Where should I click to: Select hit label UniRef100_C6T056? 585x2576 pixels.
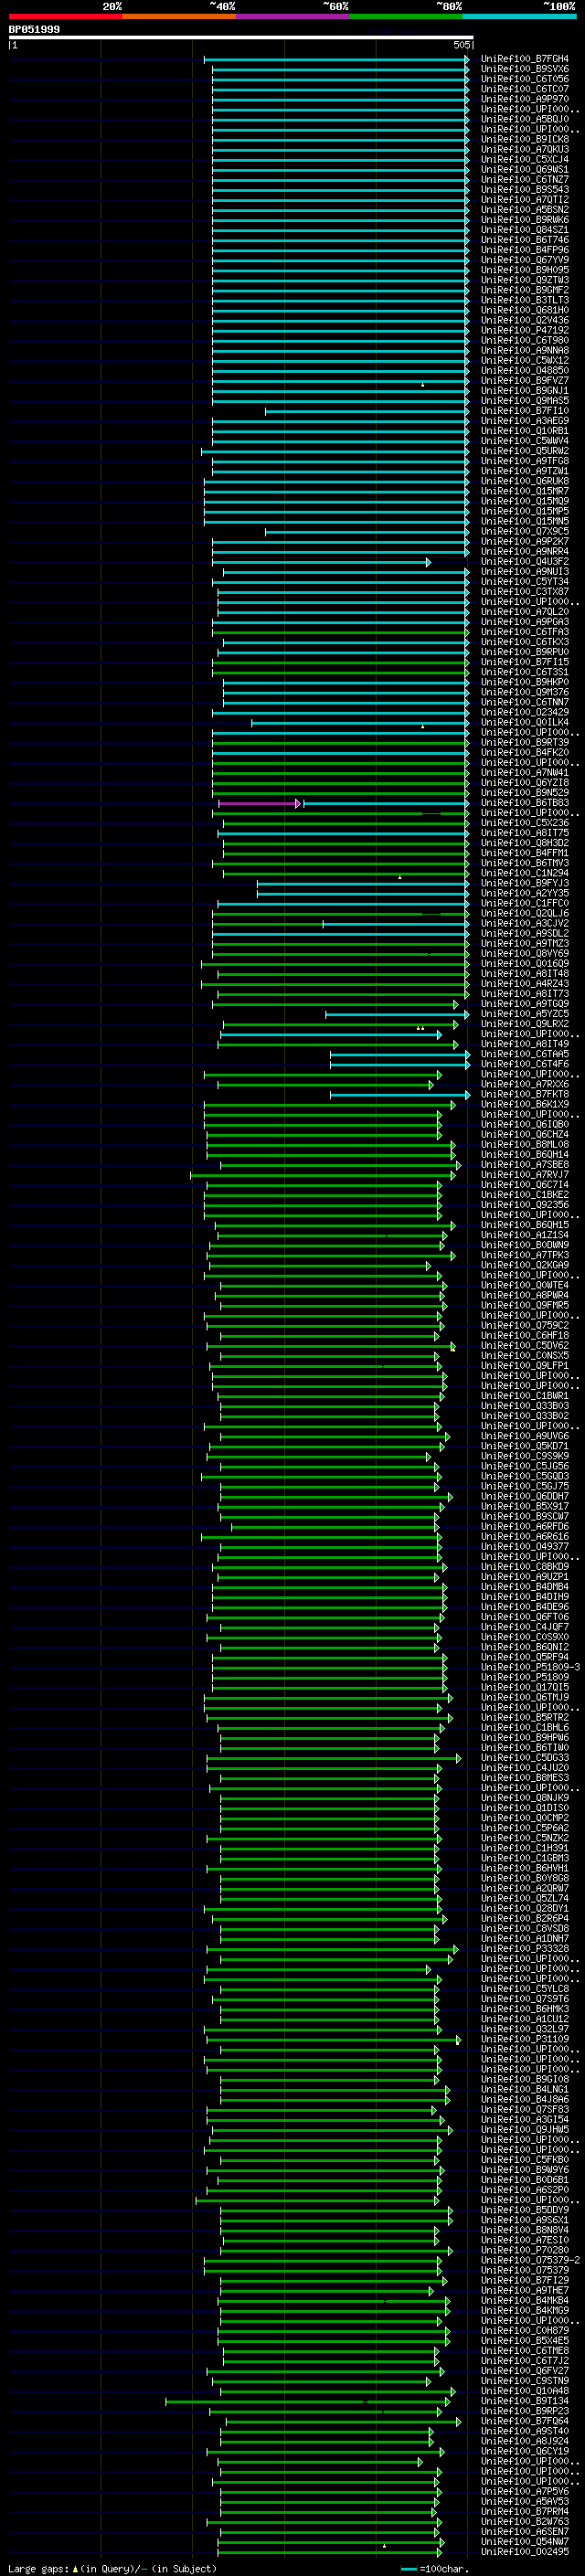(x=525, y=79)
